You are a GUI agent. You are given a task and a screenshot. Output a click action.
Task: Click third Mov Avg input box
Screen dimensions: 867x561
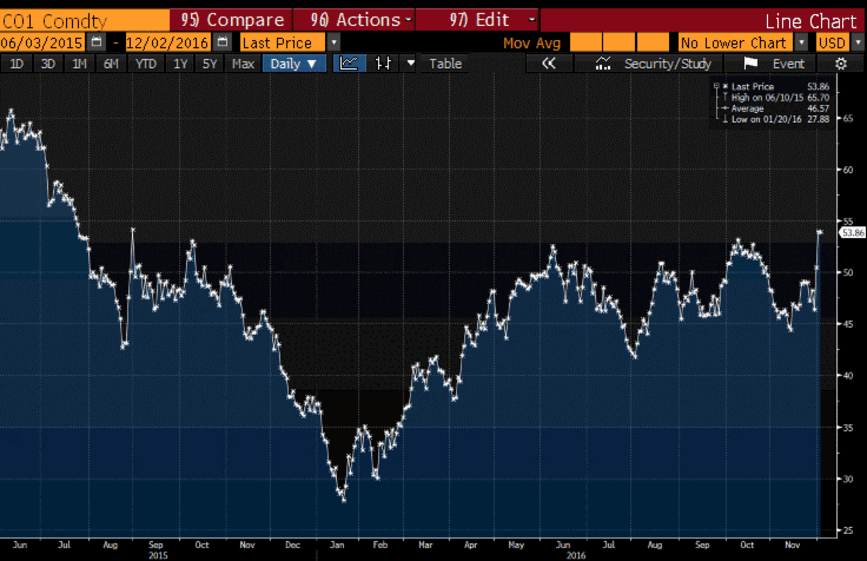coord(652,42)
